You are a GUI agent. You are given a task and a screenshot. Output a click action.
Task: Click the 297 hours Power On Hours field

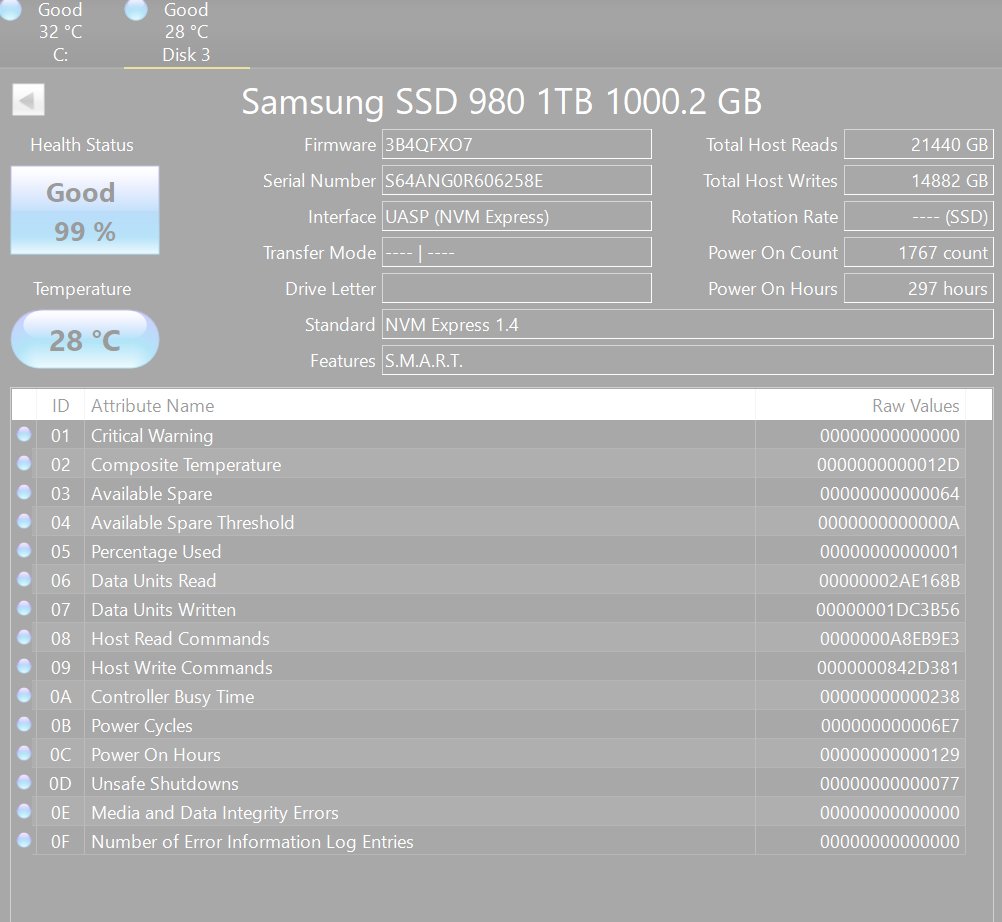918,288
